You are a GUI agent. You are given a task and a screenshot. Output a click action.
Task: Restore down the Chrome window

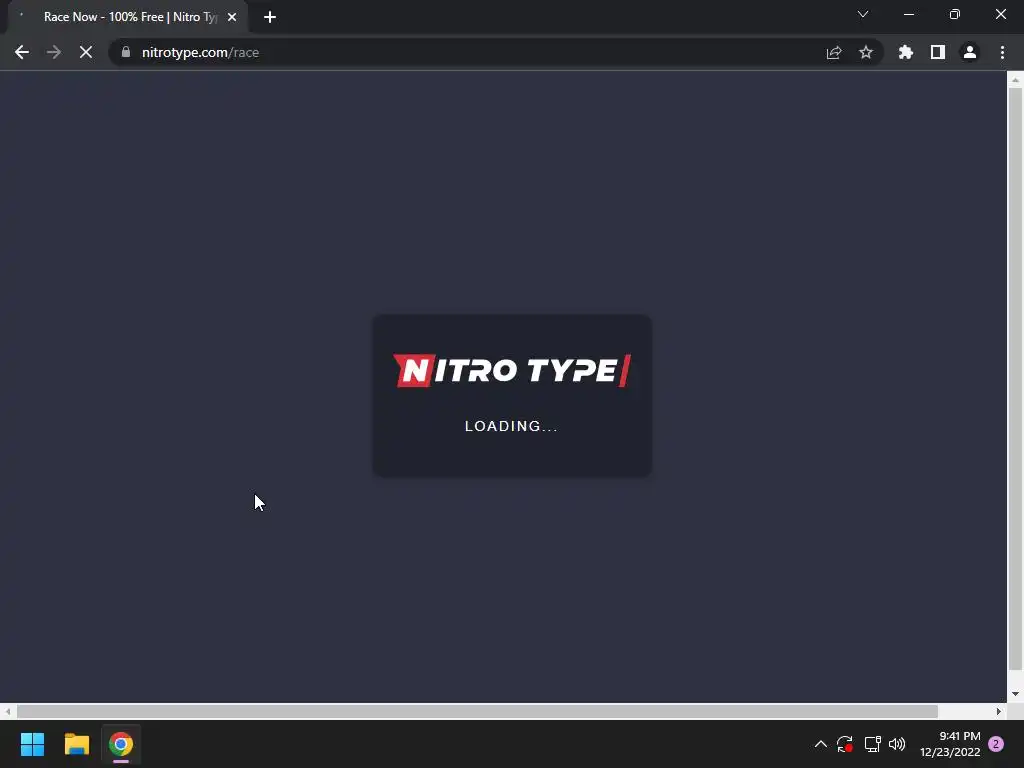955,14
